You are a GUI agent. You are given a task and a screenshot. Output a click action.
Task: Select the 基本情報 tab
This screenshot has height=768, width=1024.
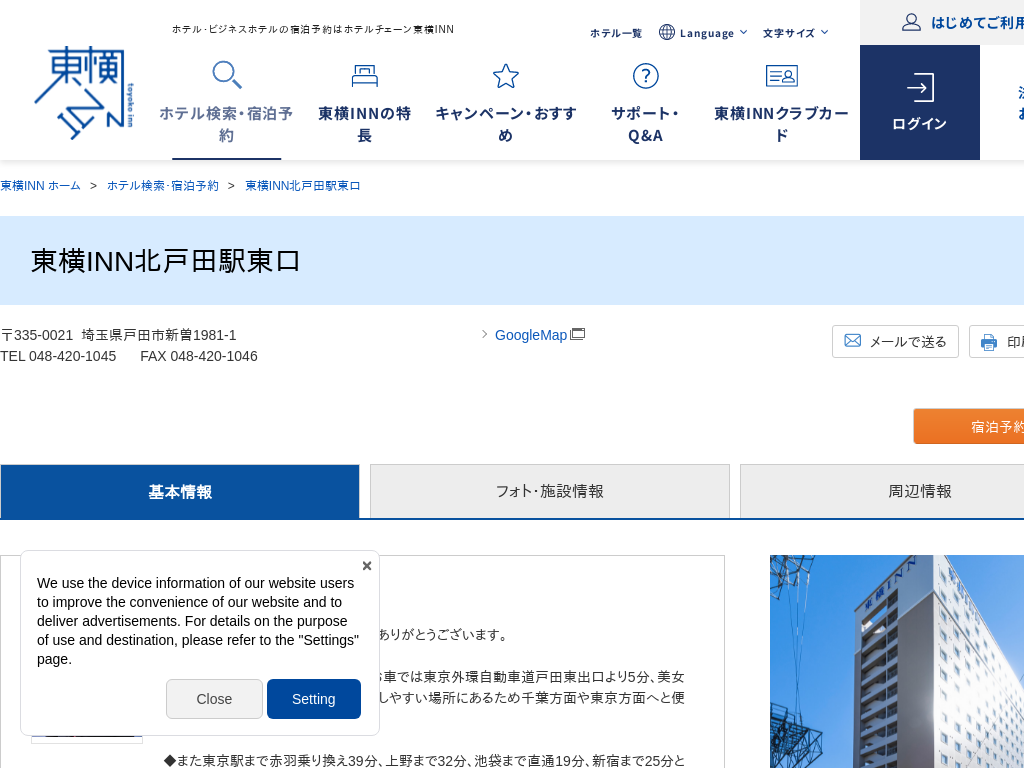(180, 492)
